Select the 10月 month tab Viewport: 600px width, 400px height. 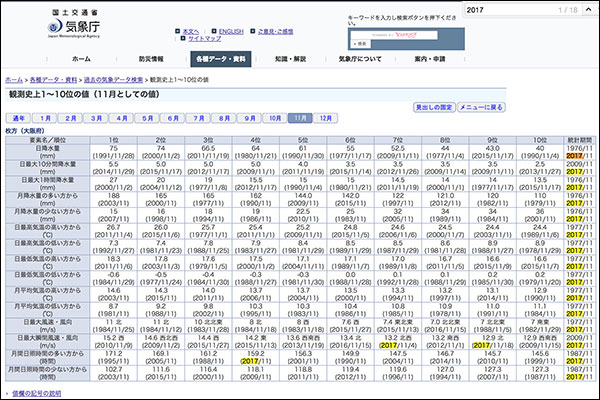(x=276, y=118)
